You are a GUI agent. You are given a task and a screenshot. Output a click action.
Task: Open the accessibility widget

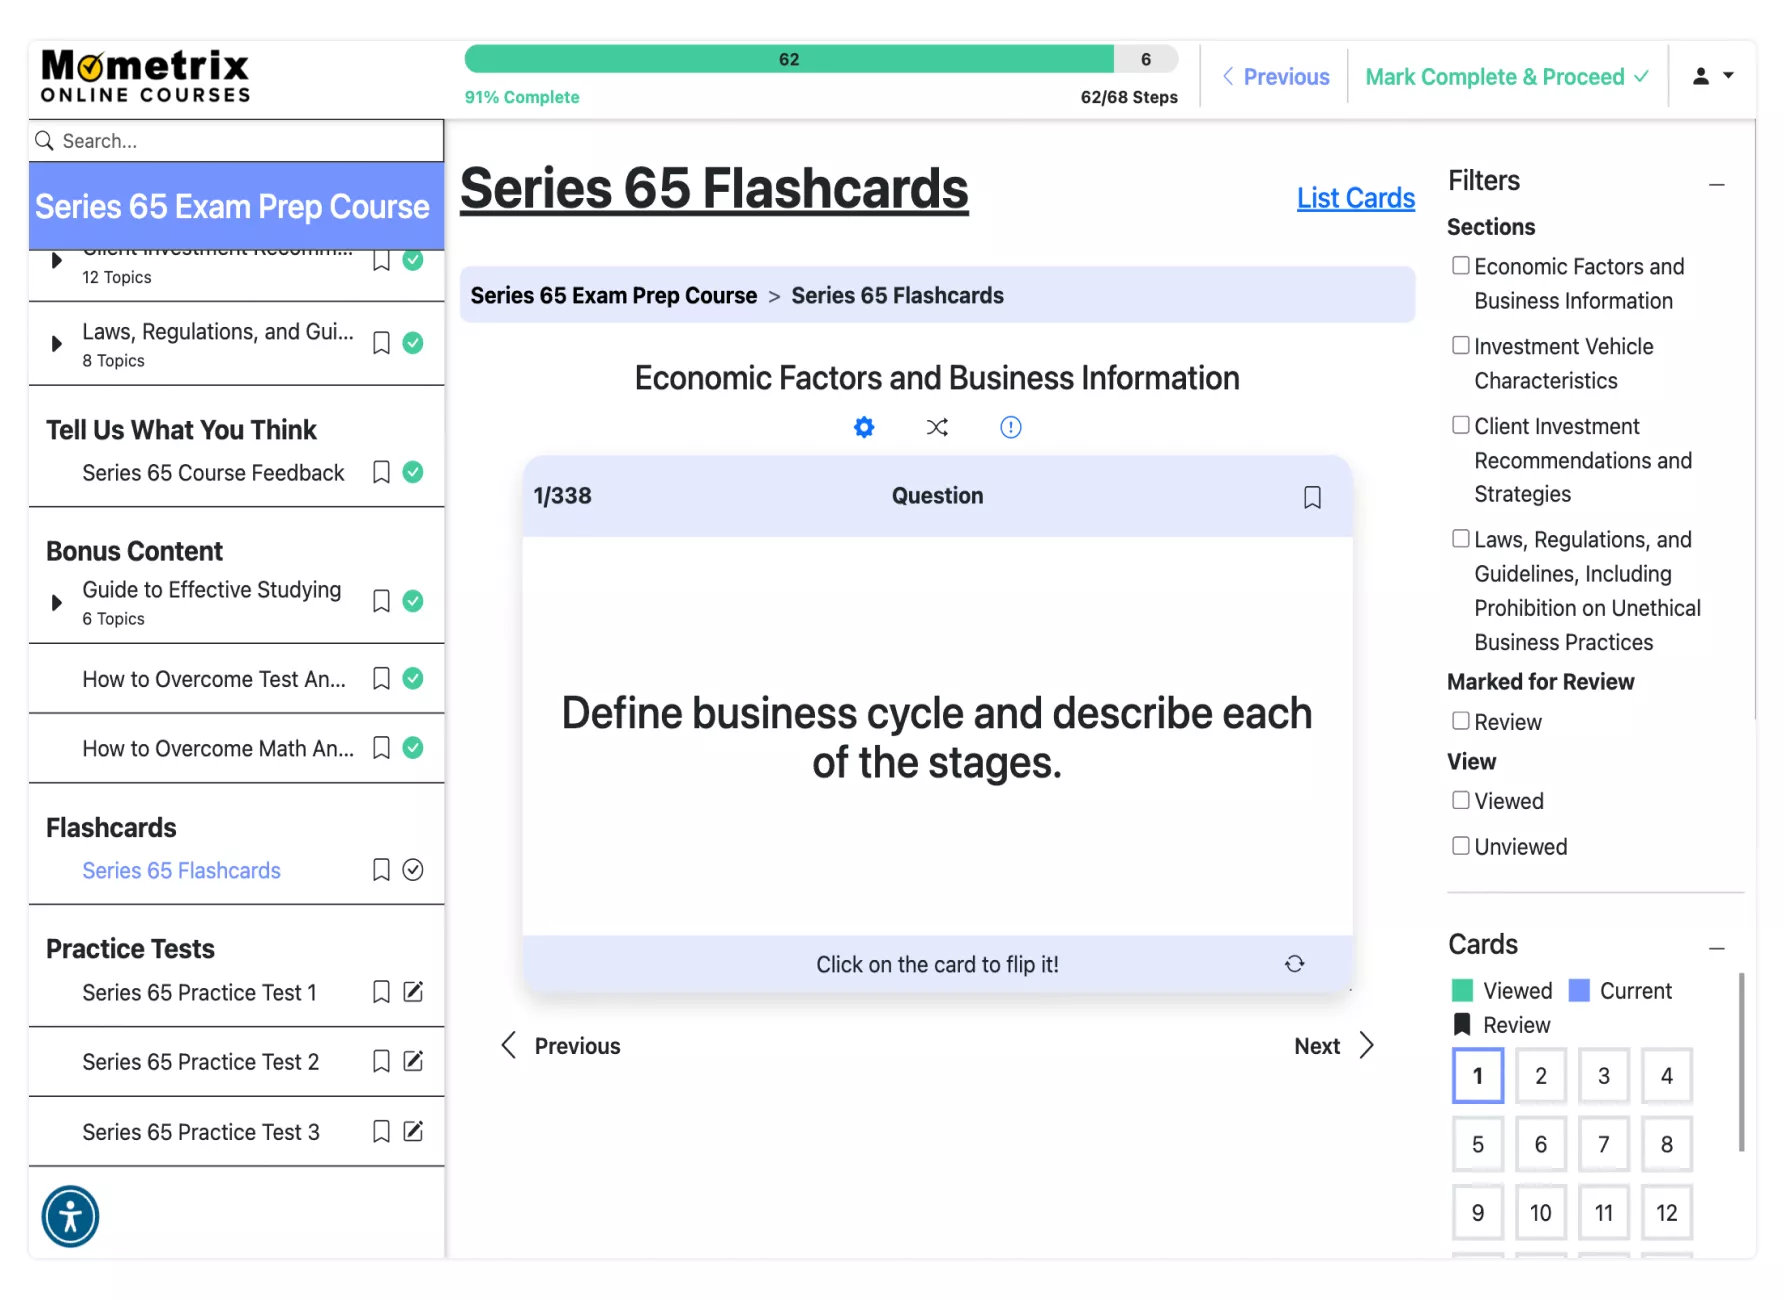(70, 1217)
